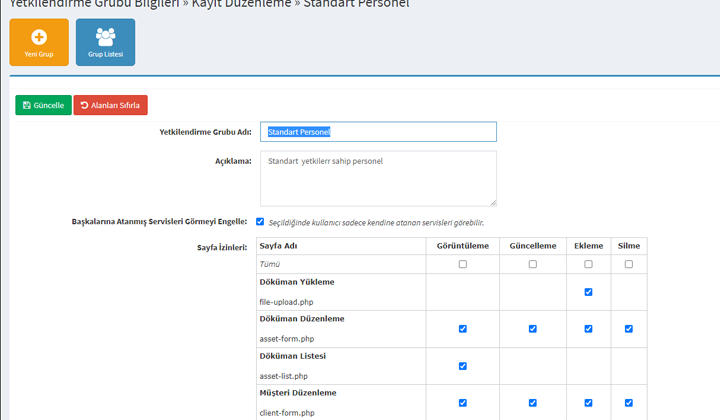Click the Yeni Grup plus icon
The width and height of the screenshot is (720, 420).
click(x=39, y=37)
